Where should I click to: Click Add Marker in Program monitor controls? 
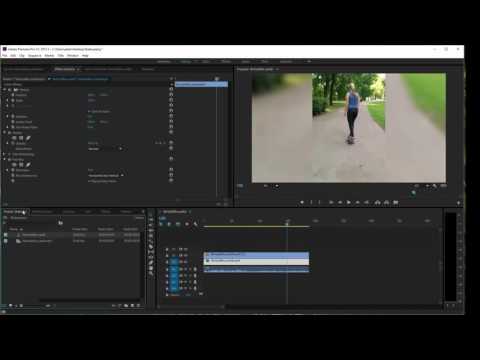(302, 202)
